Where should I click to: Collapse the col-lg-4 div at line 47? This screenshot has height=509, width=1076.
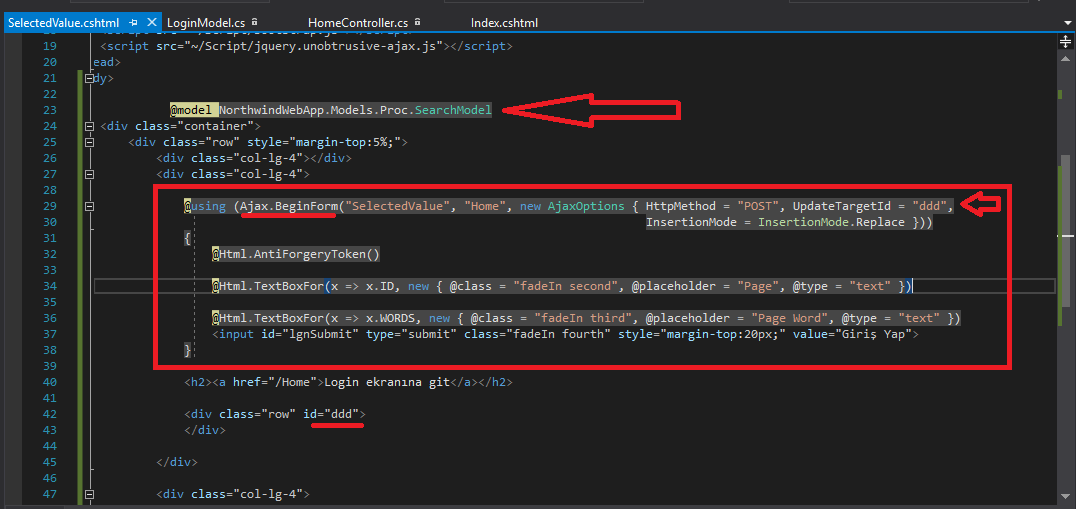(x=91, y=494)
